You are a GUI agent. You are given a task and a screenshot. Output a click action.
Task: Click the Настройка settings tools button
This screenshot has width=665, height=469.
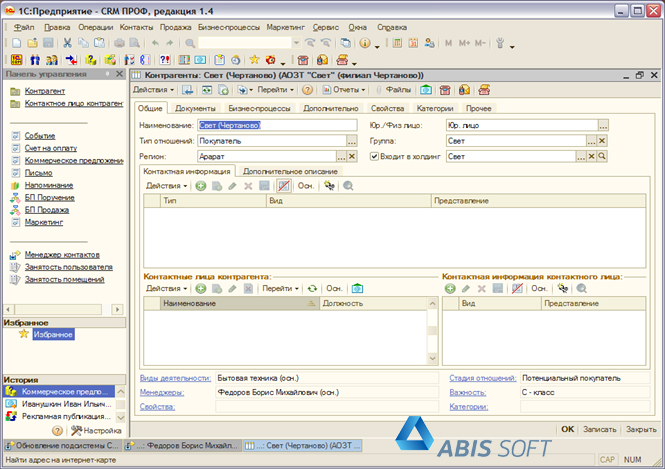tap(96, 431)
